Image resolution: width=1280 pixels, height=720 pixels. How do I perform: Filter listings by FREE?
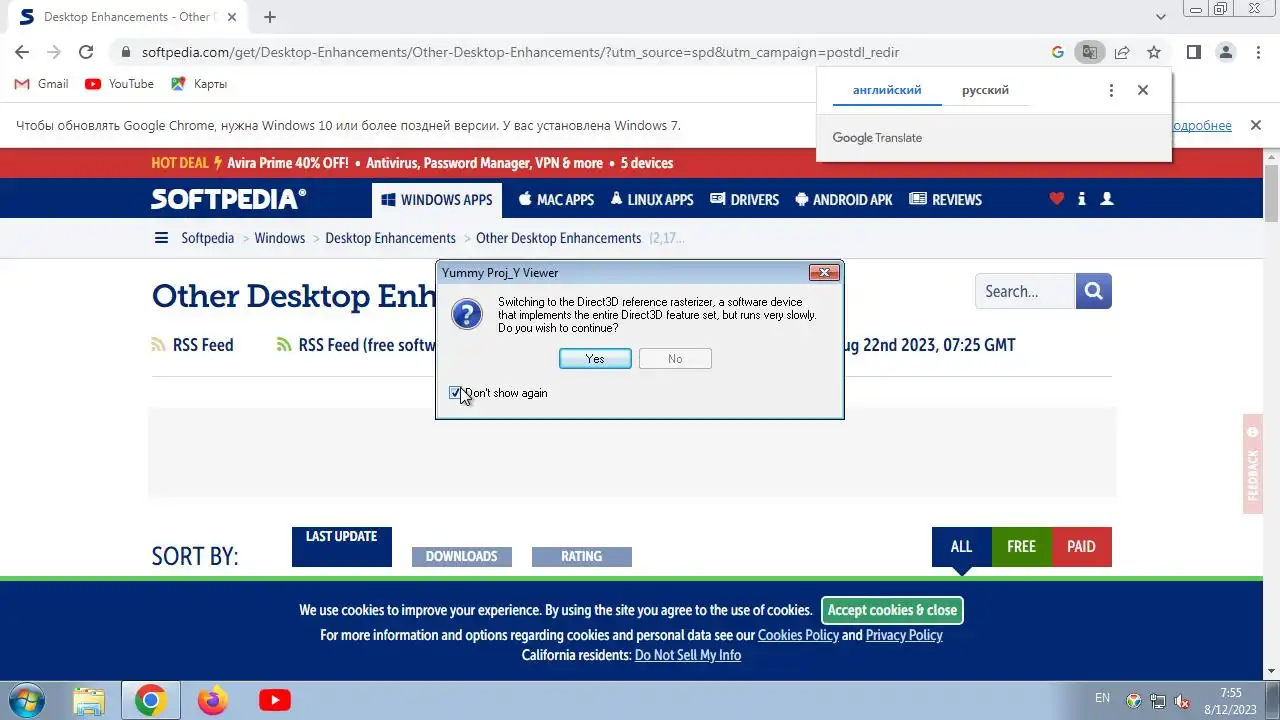[x=1021, y=546]
